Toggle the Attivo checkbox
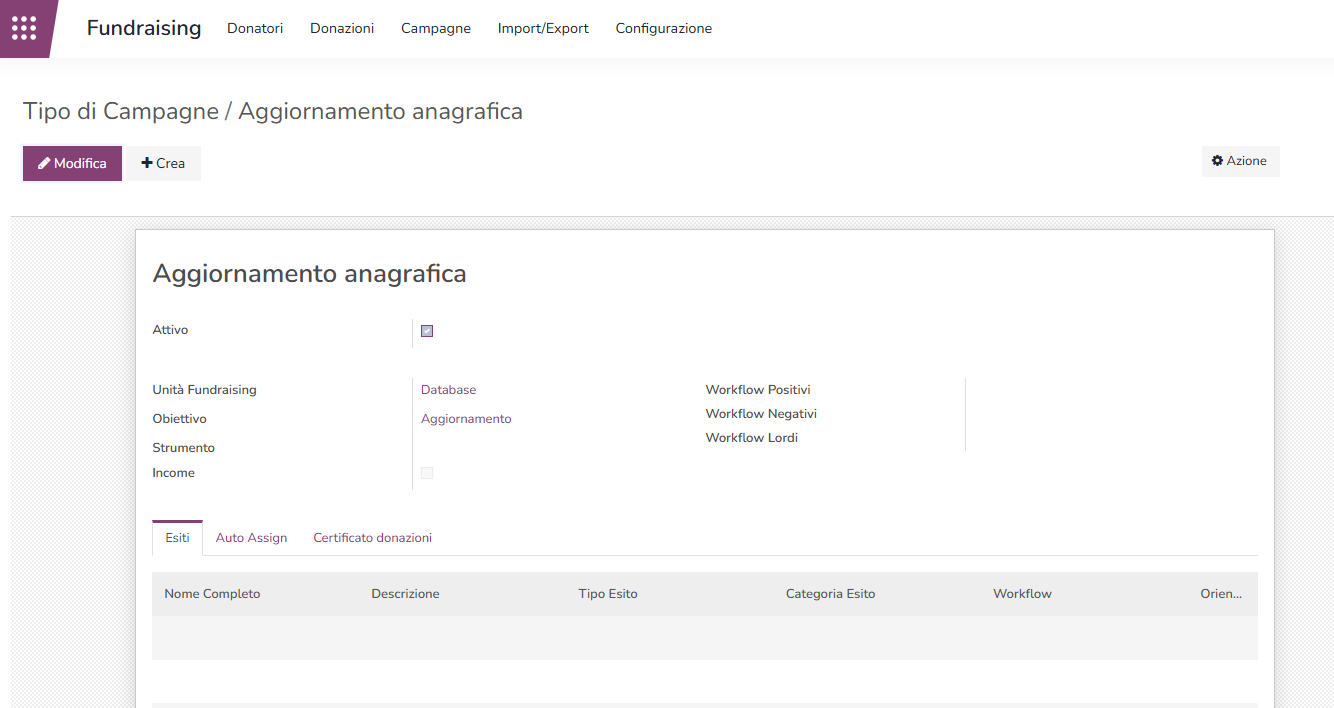Screen dimensions: 1334x708 point(427,331)
